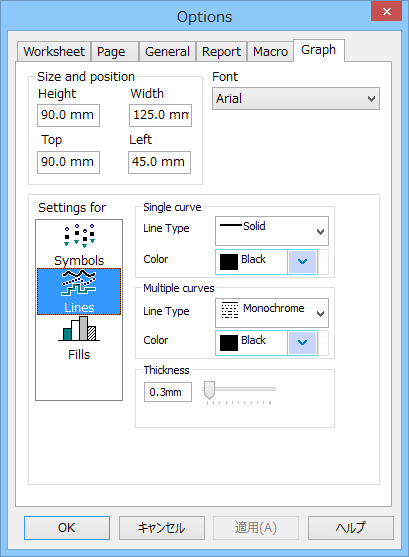
Task: Click the Thickness slider handle
Action: 209,390
